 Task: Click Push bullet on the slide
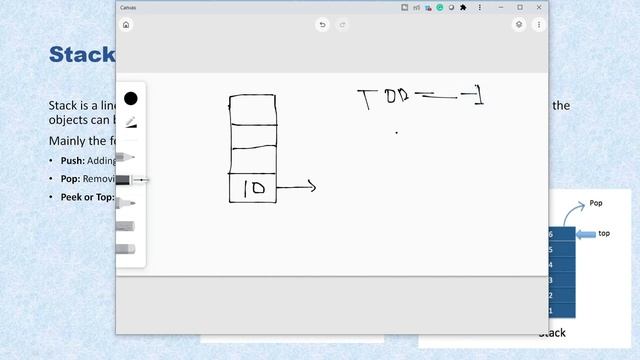(88, 161)
